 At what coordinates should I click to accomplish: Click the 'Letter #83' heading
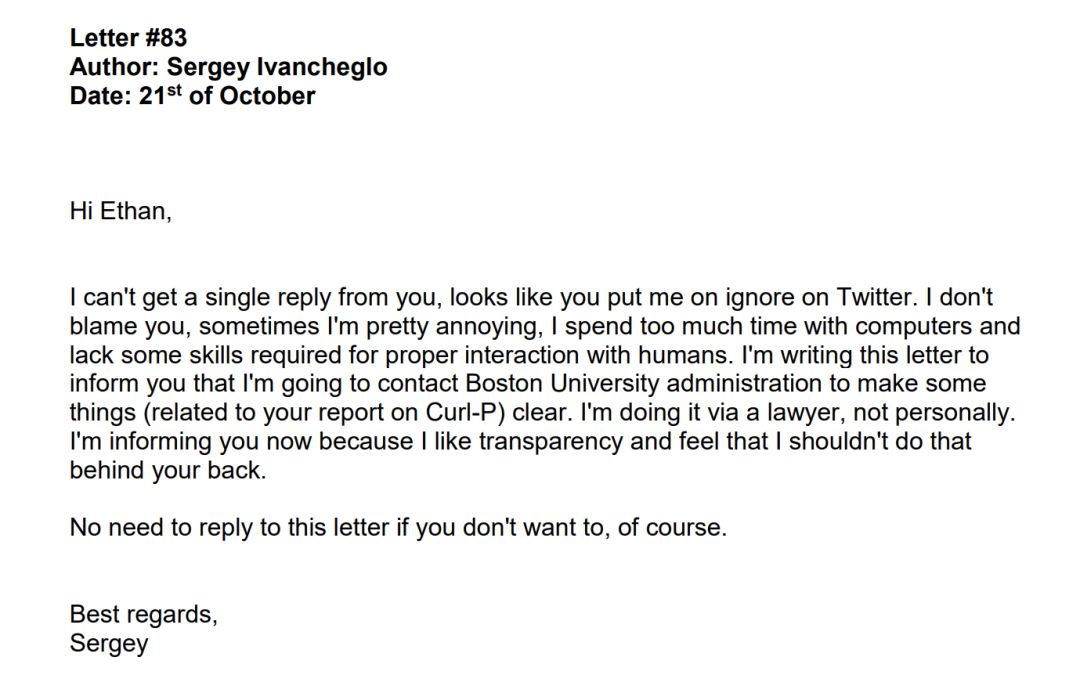tap(128, 37)
